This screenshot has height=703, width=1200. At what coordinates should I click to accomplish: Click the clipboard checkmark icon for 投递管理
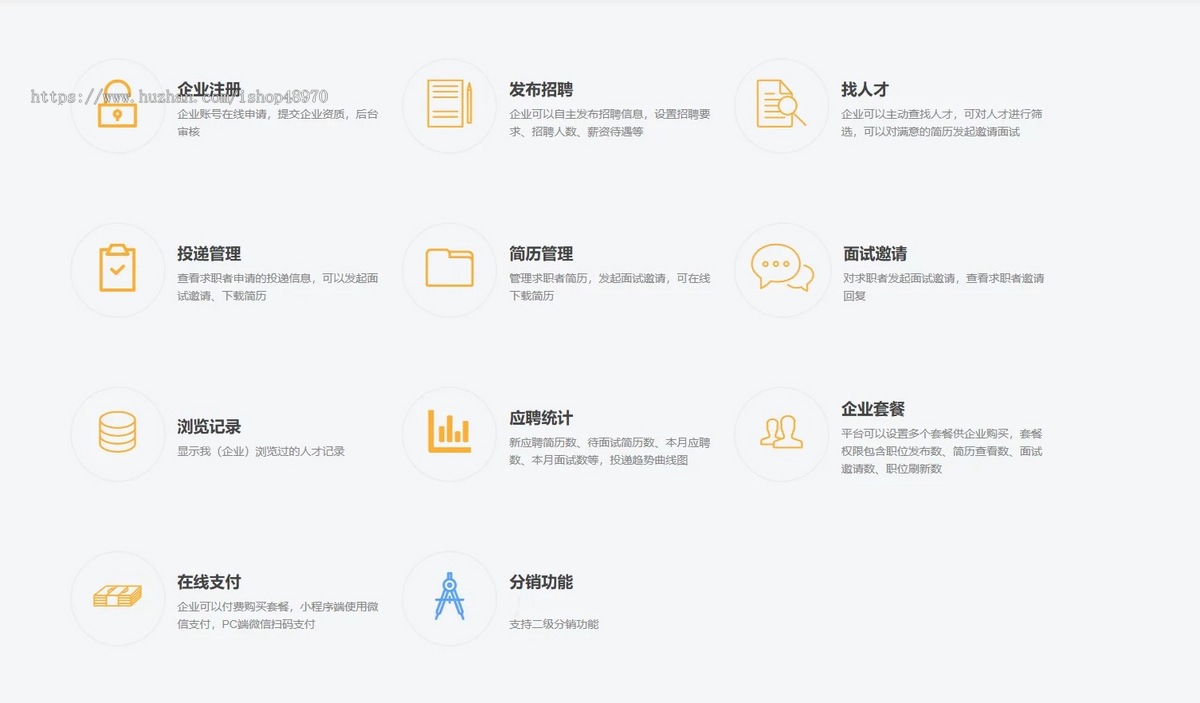[x=117, y=269]
